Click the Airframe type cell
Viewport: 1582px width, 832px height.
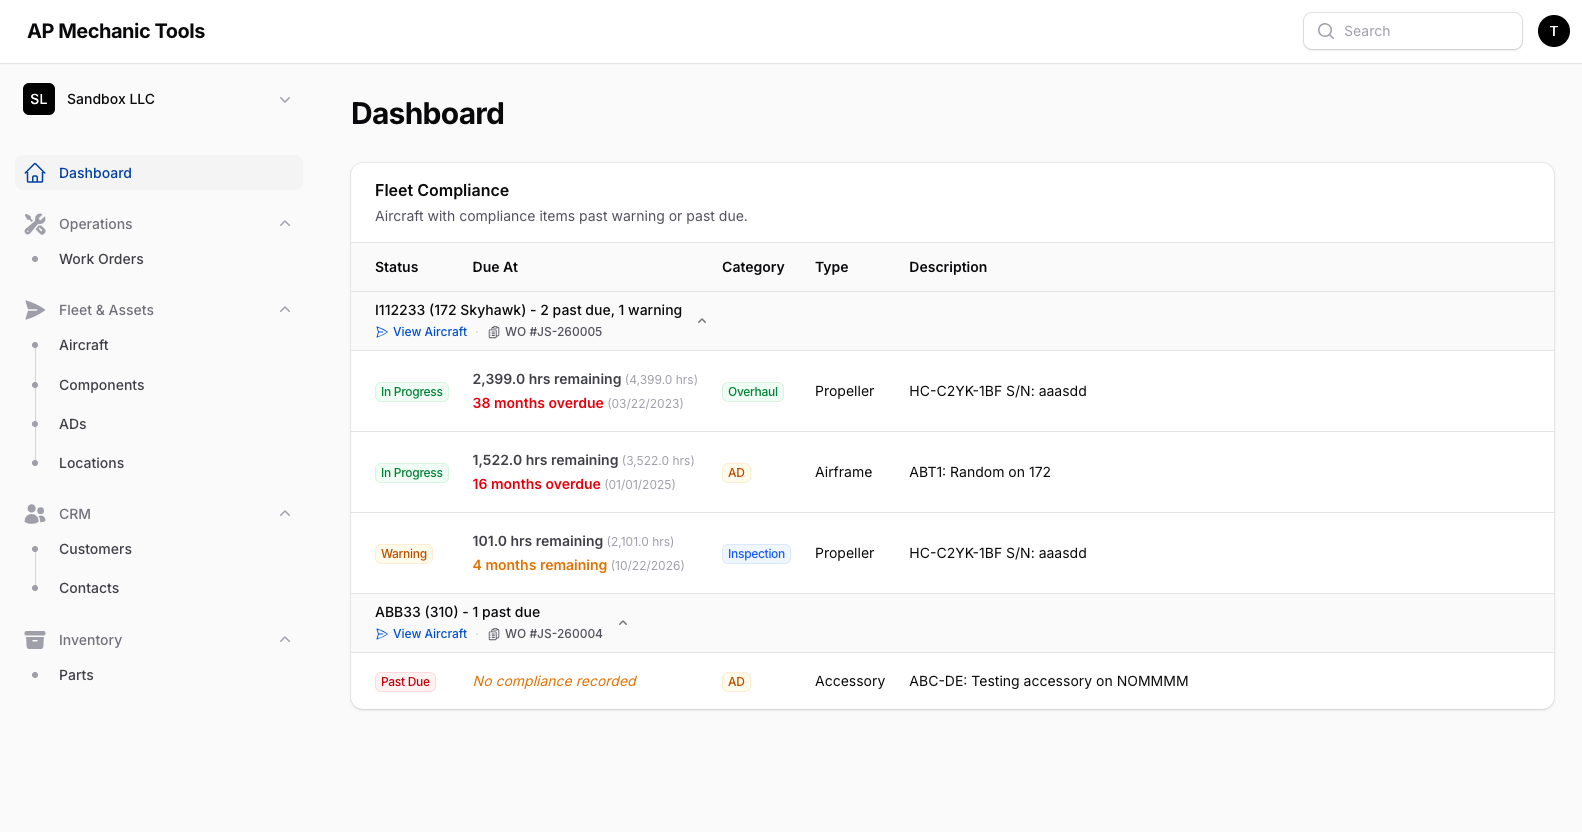[844, 472]
